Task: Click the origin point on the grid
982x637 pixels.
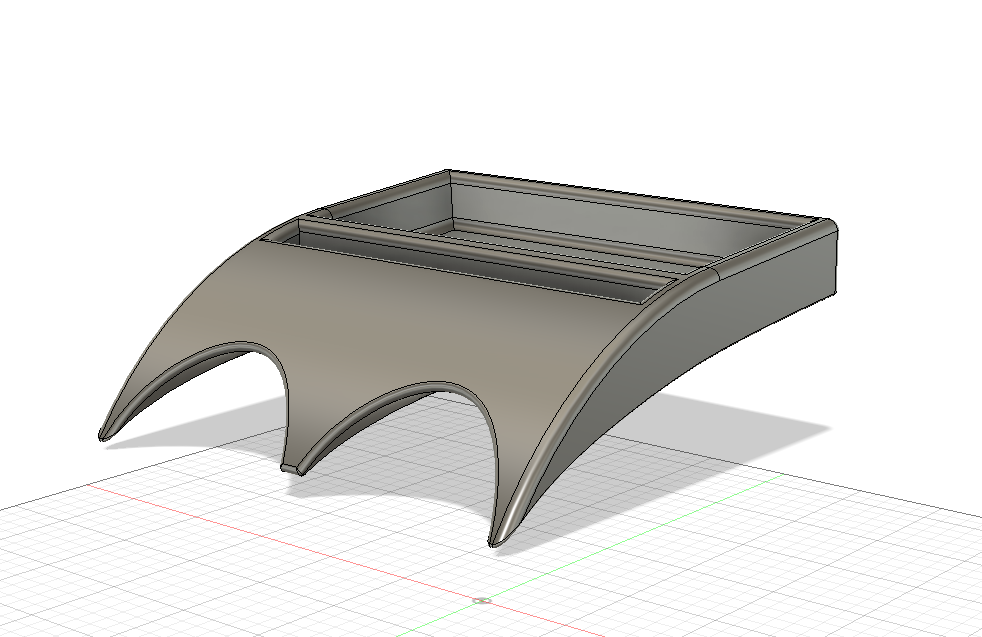Action: [482, 601]
